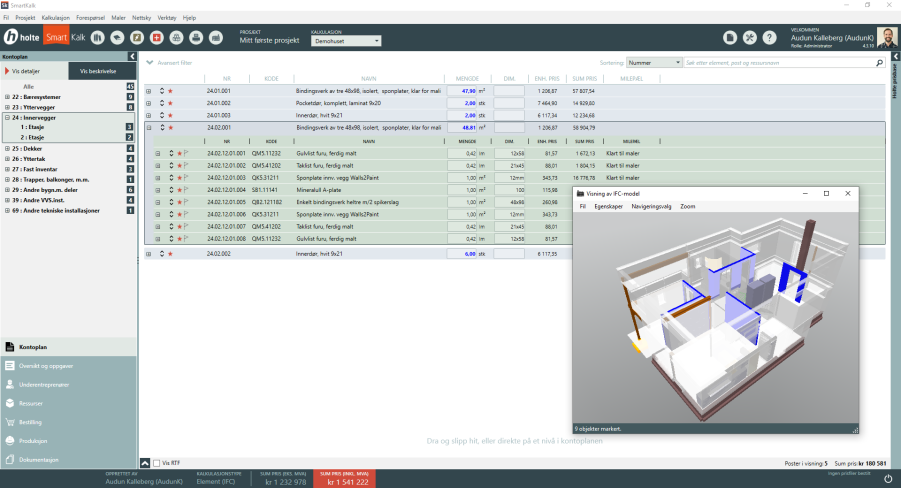901x488 pixels.
Task: Click flag icon on row 24.02.12.01.004
Action: (x=186, y=190)
